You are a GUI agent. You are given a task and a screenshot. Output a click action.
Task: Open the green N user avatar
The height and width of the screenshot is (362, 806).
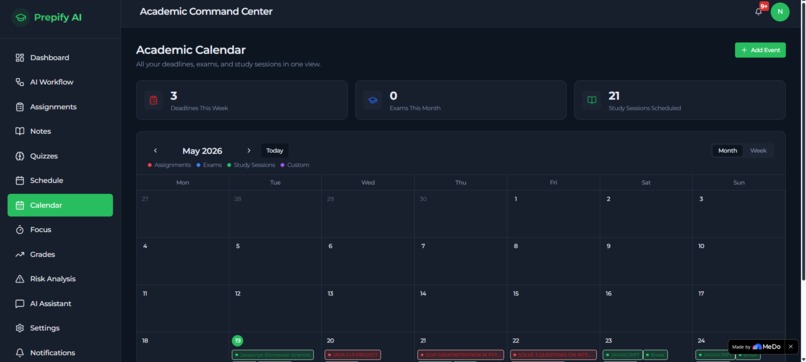(780, 12)
